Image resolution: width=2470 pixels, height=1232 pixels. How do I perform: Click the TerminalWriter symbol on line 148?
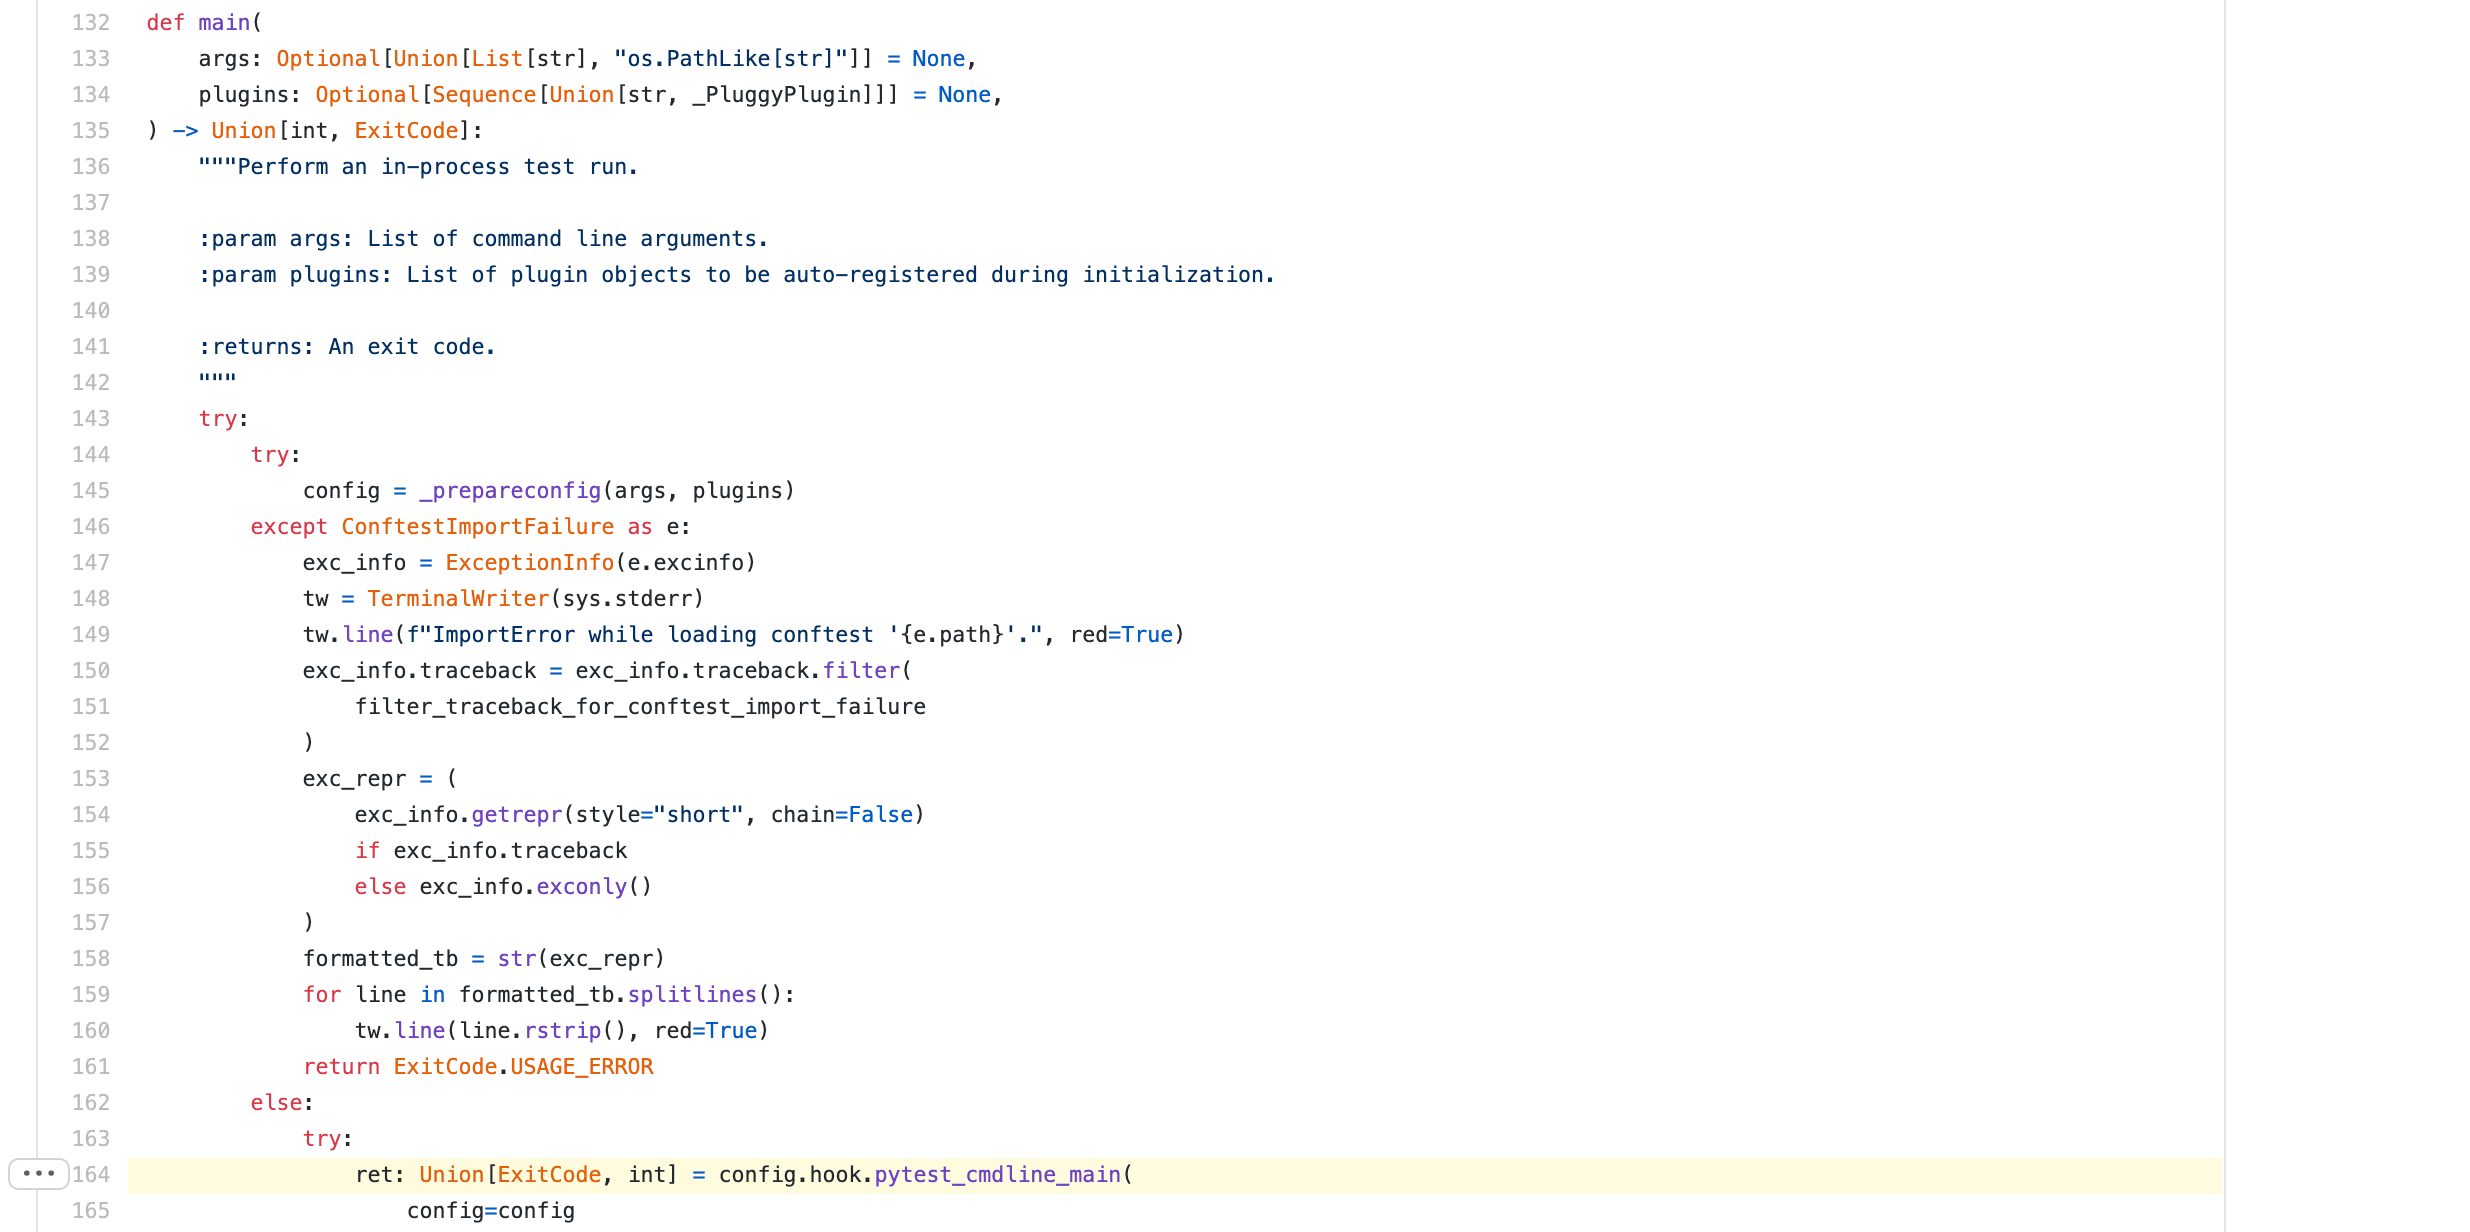458,598
